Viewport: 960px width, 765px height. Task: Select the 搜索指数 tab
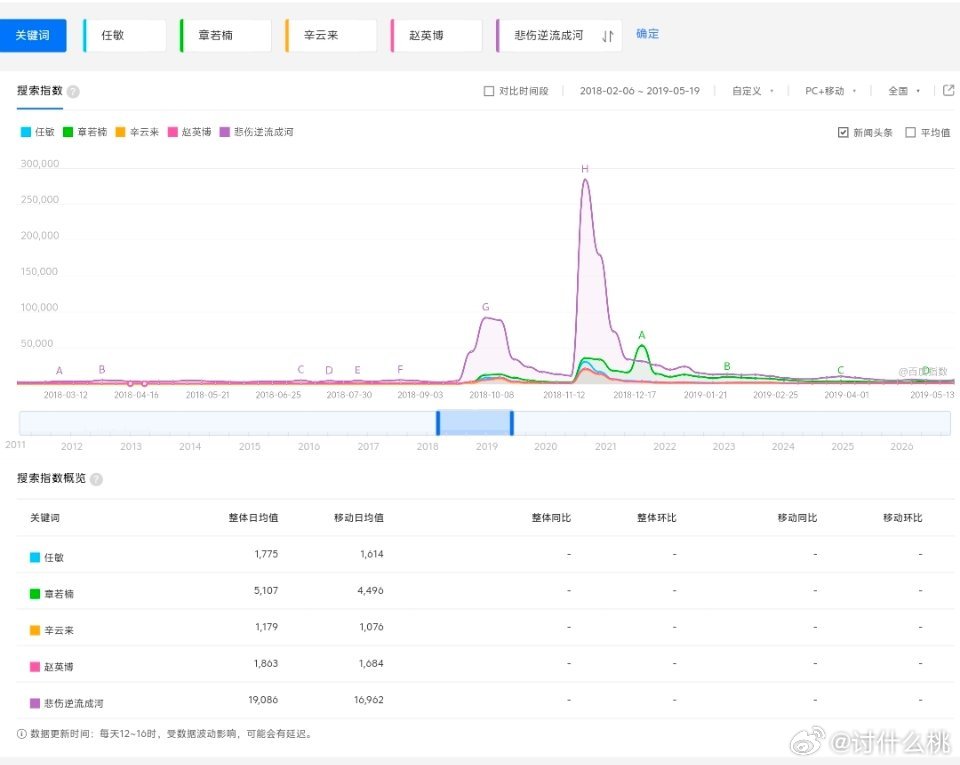click(40, 91)
